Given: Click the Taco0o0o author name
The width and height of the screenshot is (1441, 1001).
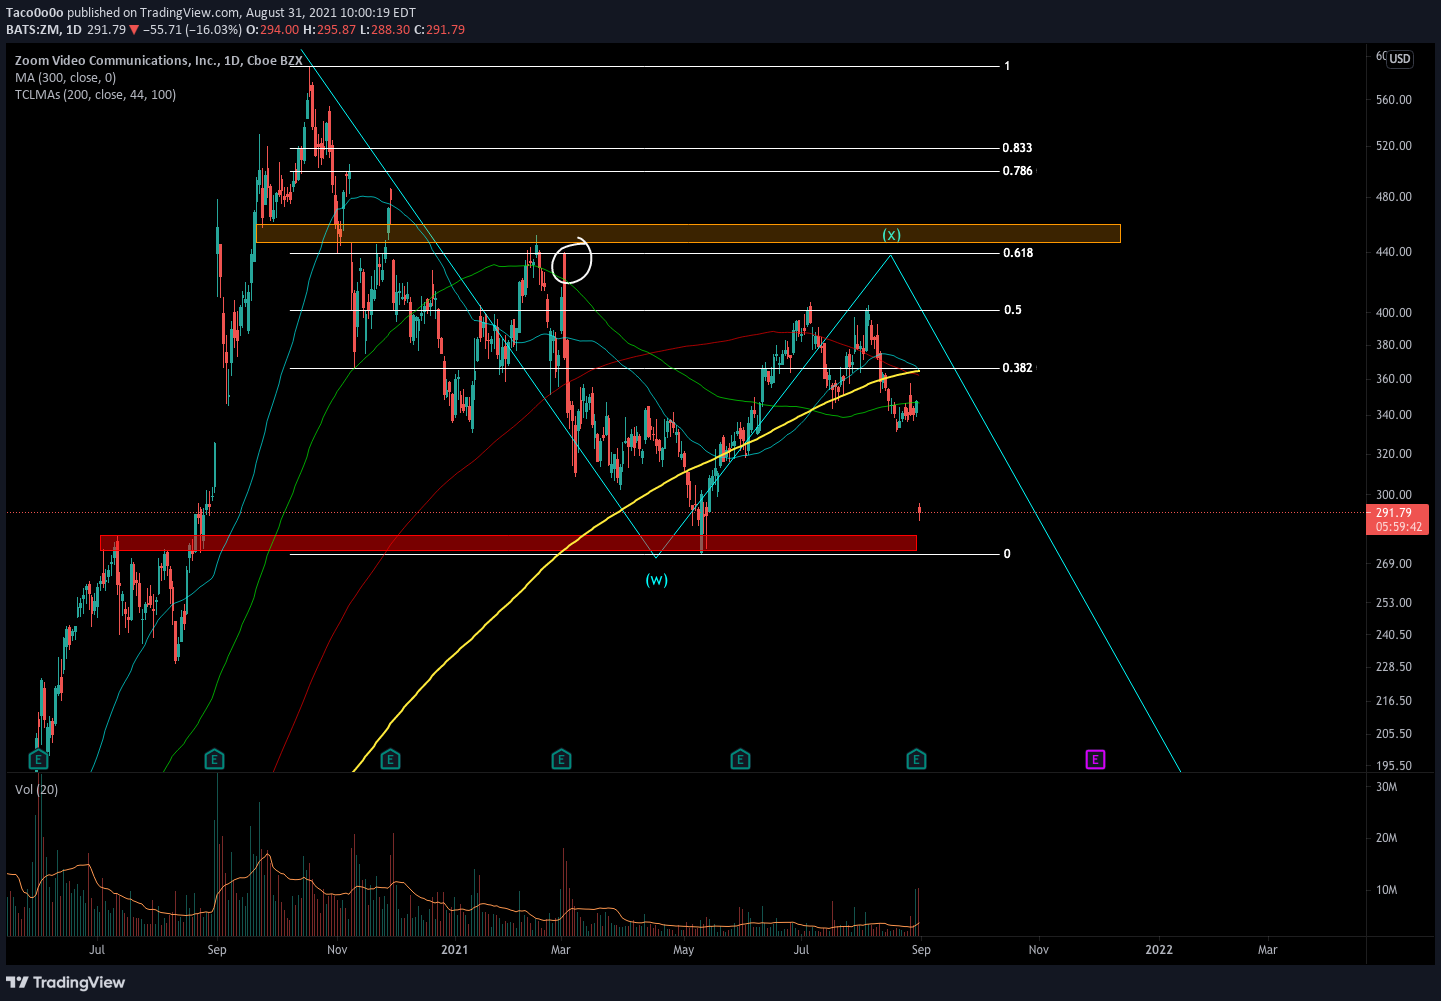Looking at the screenshot, I should pos(35,13).
